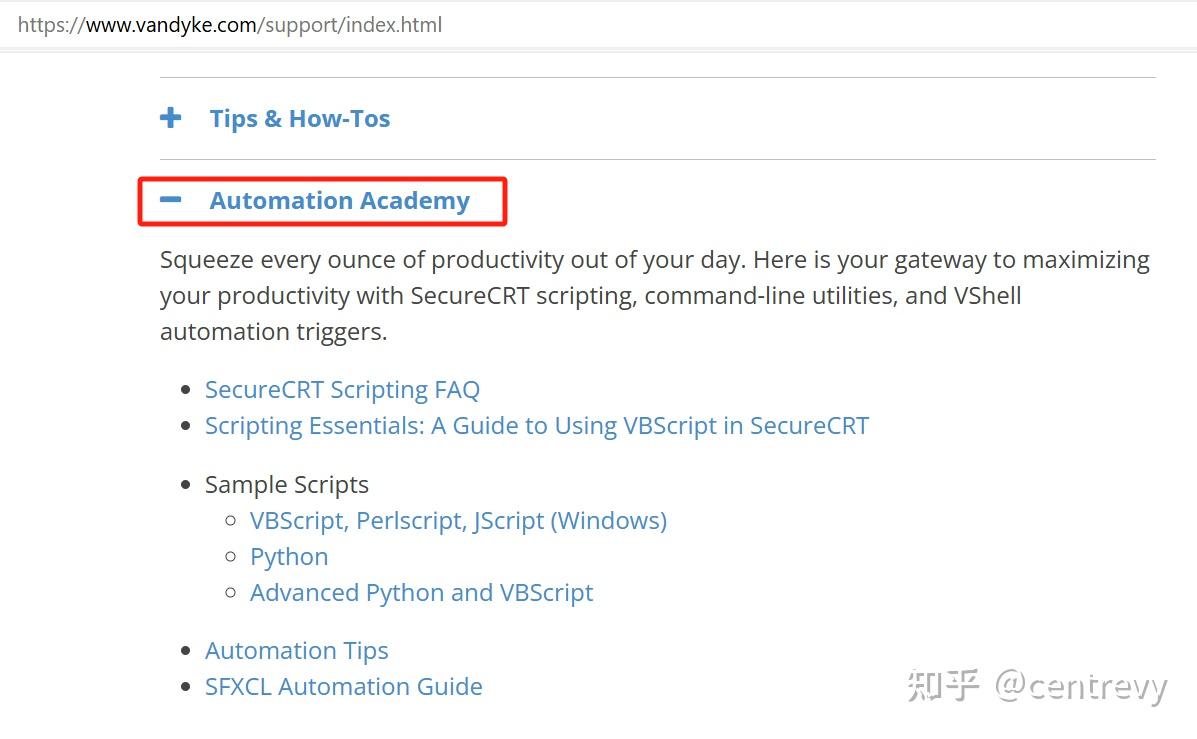Open the Automation Tips link

[x=296, y=650]
